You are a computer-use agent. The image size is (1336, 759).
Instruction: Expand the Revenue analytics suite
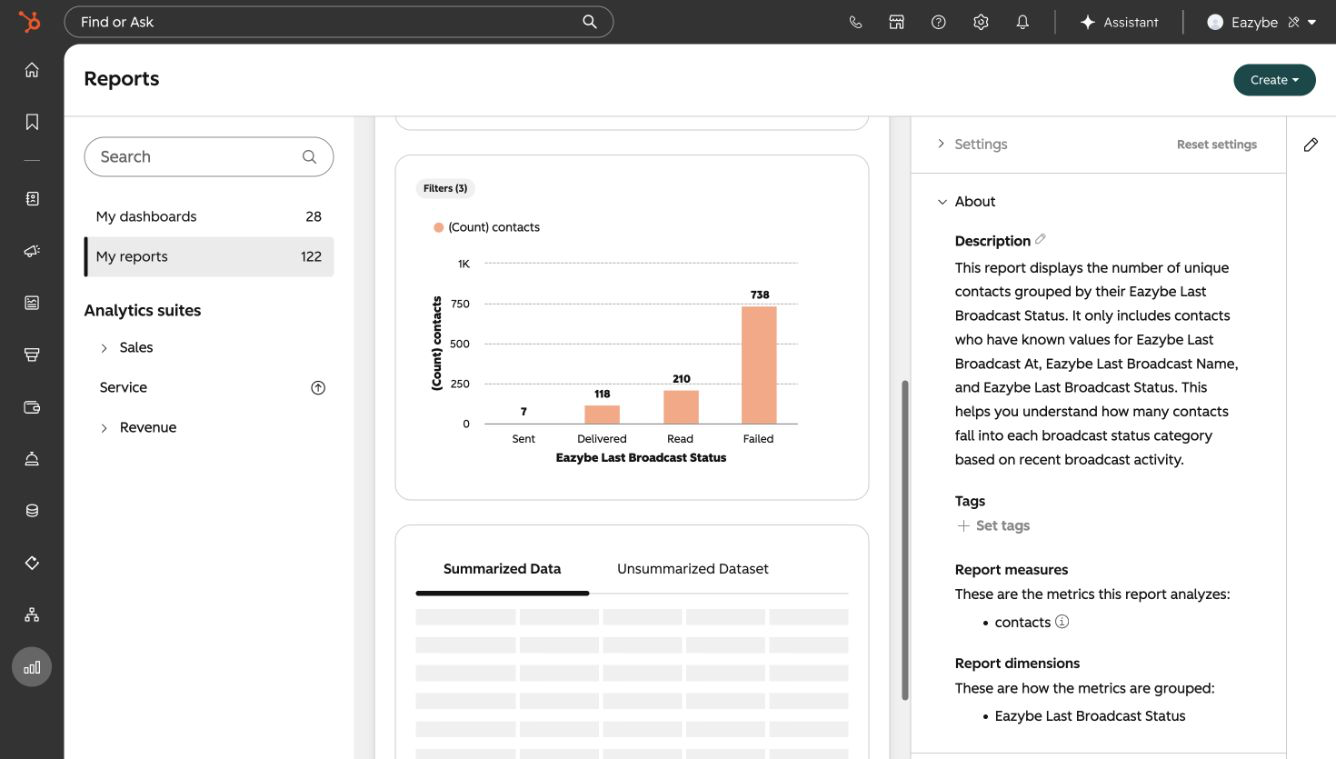104,428
